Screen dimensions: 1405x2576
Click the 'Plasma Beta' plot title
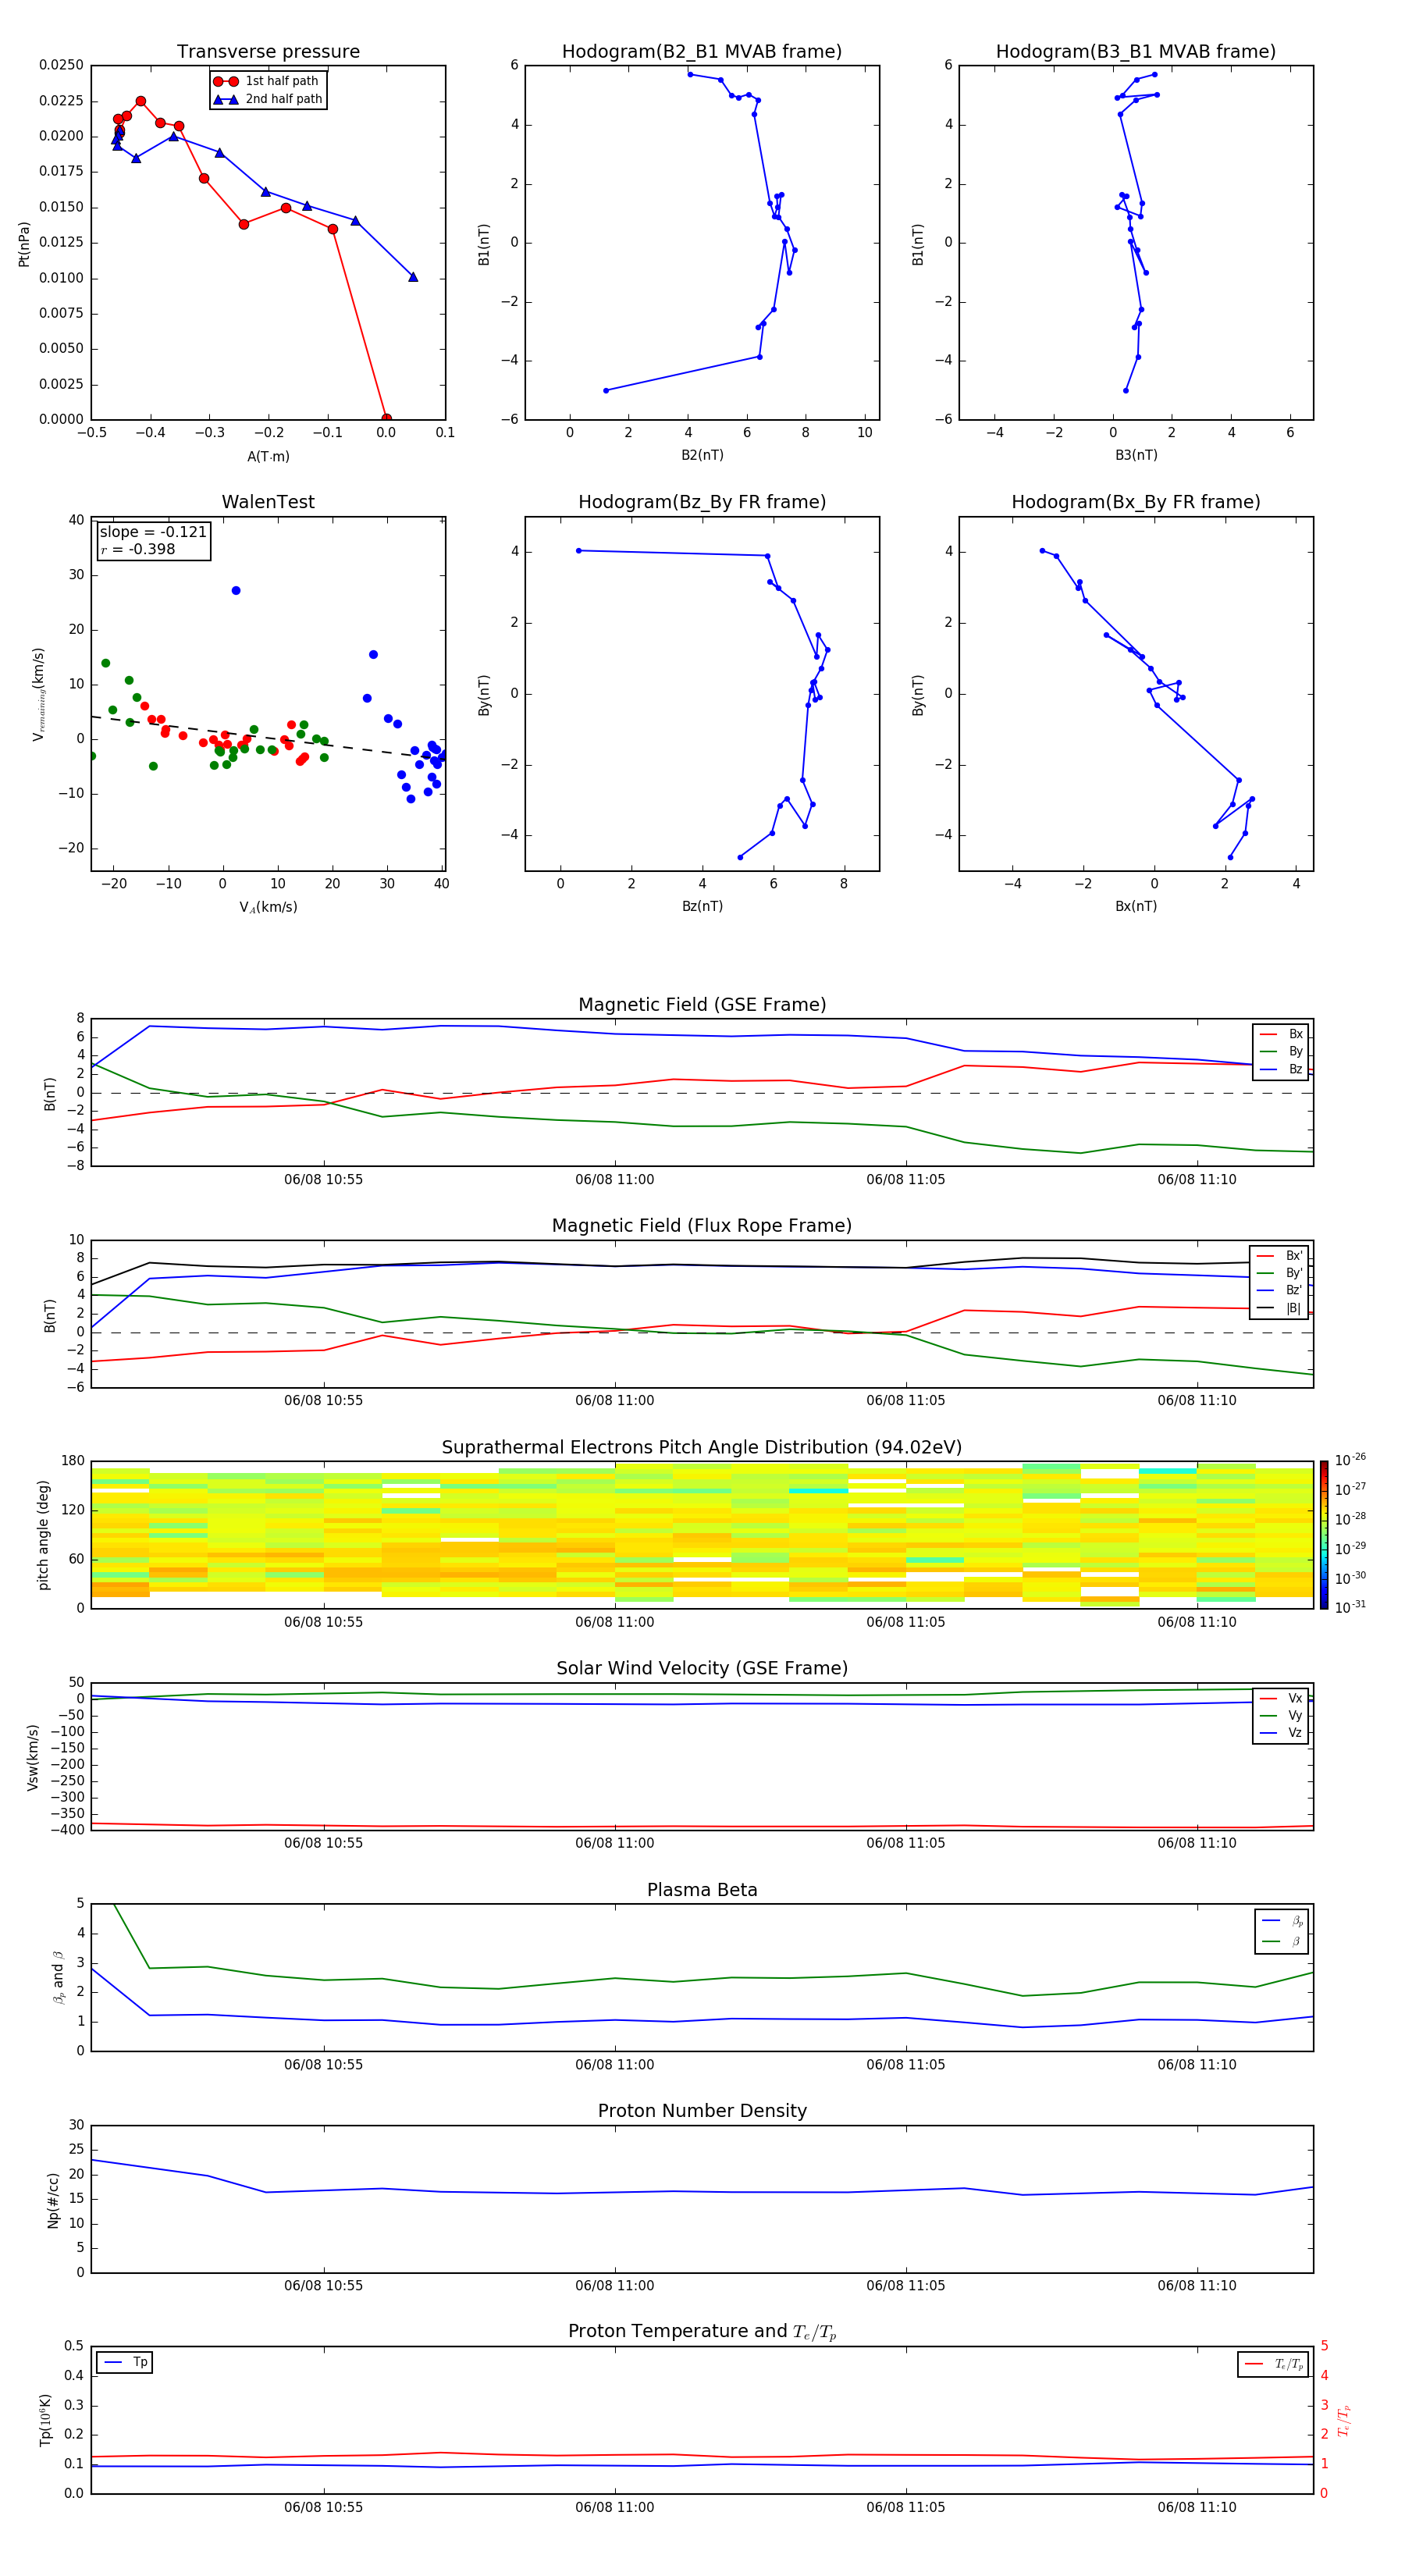pyautogui.click(x=702, y=1890)
